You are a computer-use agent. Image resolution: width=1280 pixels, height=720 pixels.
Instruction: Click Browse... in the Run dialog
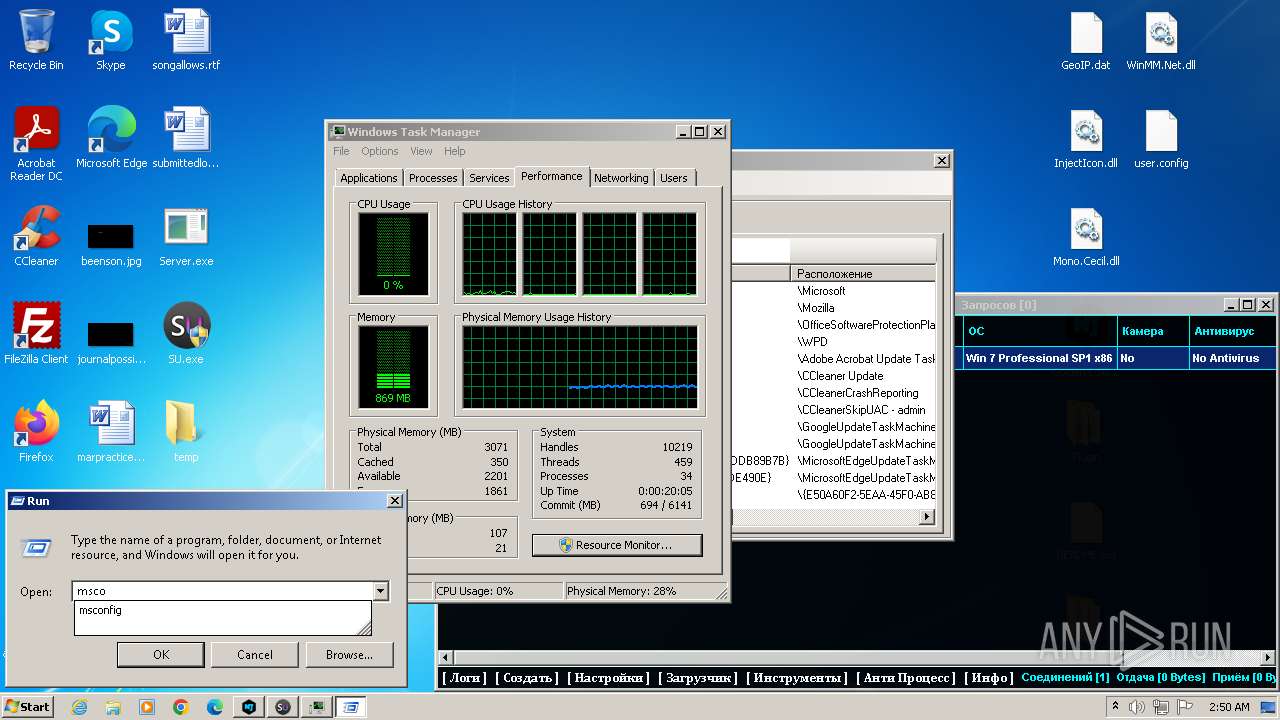[x=349, y=655]
